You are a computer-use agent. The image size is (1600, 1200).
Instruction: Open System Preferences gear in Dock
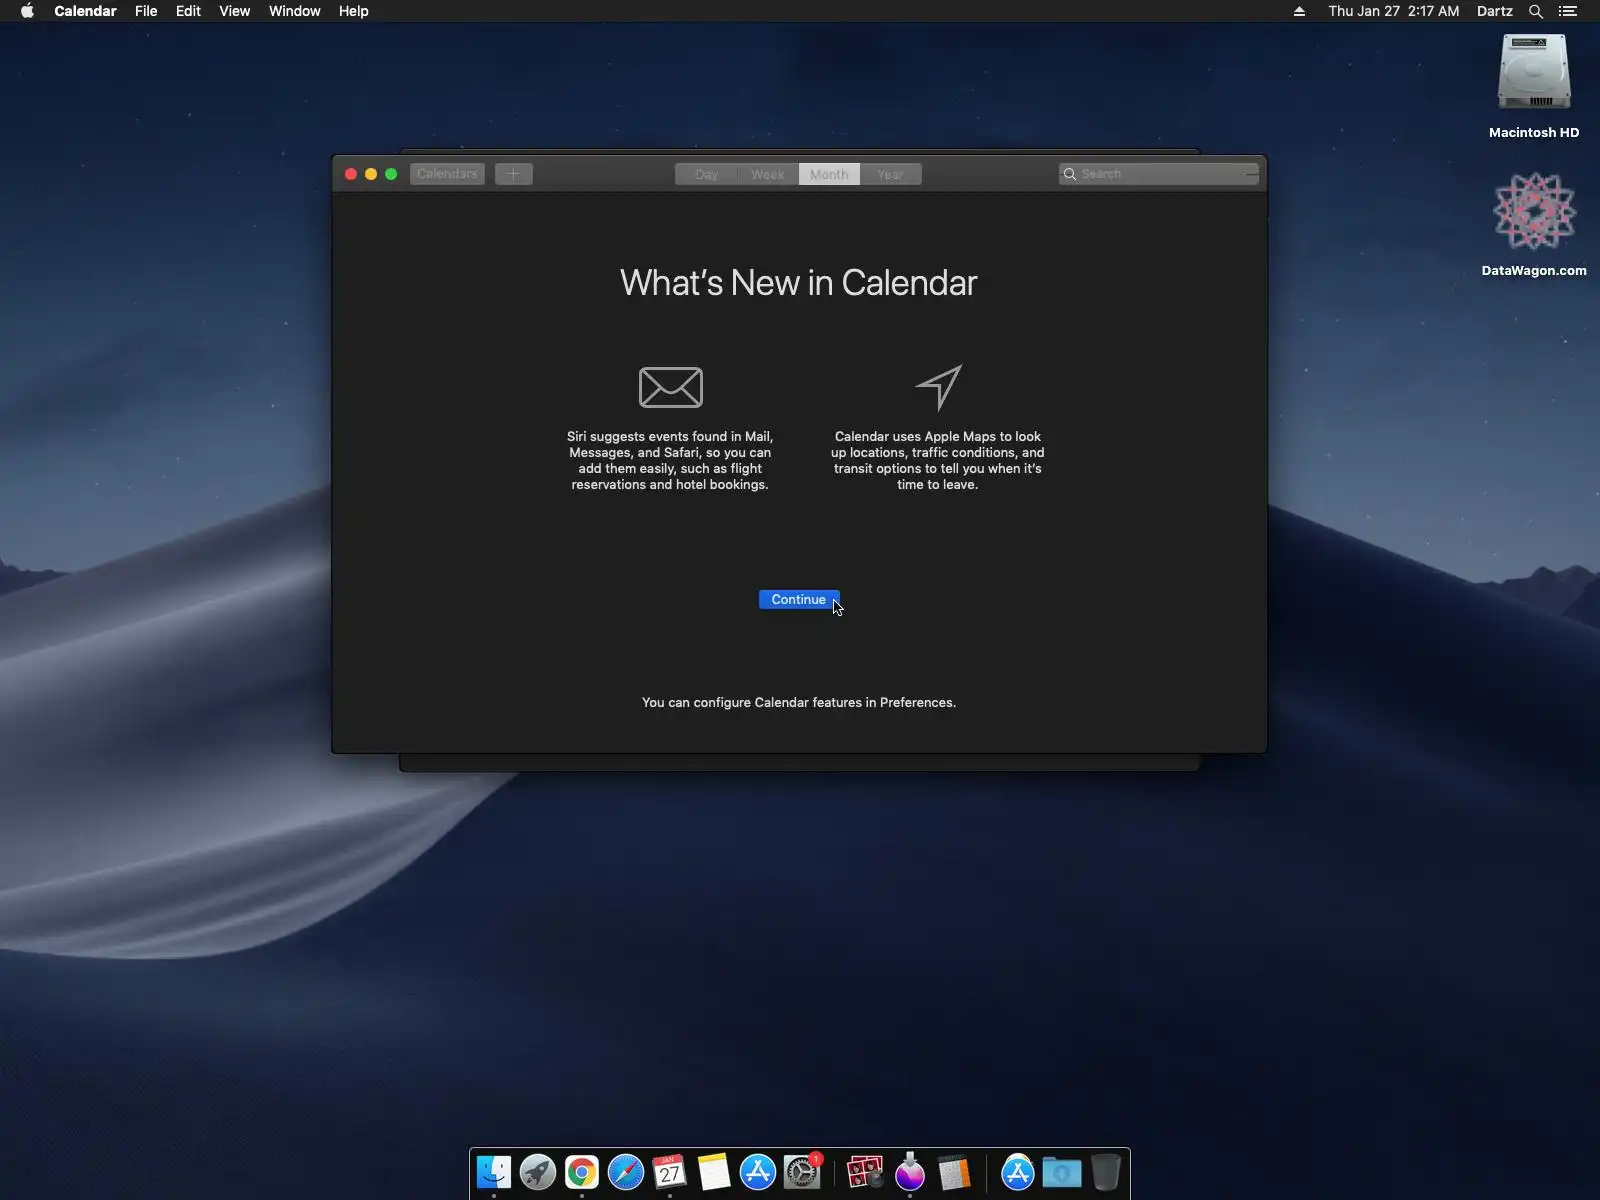coord(802,1172)
